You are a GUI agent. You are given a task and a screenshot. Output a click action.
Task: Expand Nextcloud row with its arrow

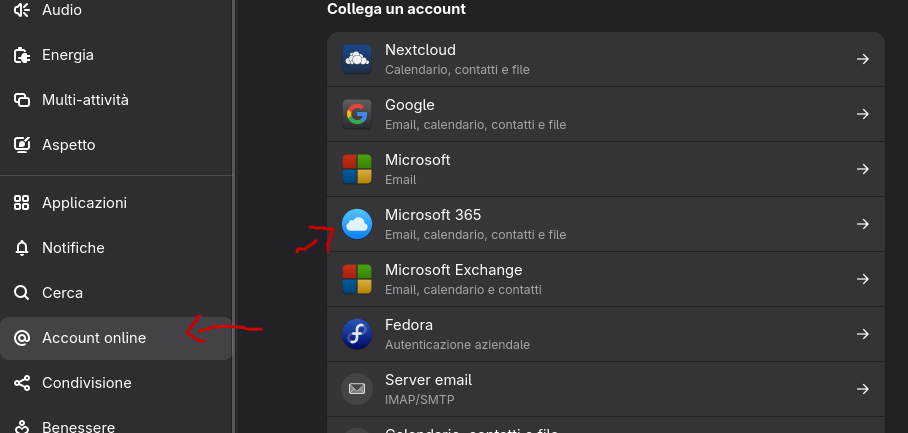pyautogui.click(x=862, y=59)
